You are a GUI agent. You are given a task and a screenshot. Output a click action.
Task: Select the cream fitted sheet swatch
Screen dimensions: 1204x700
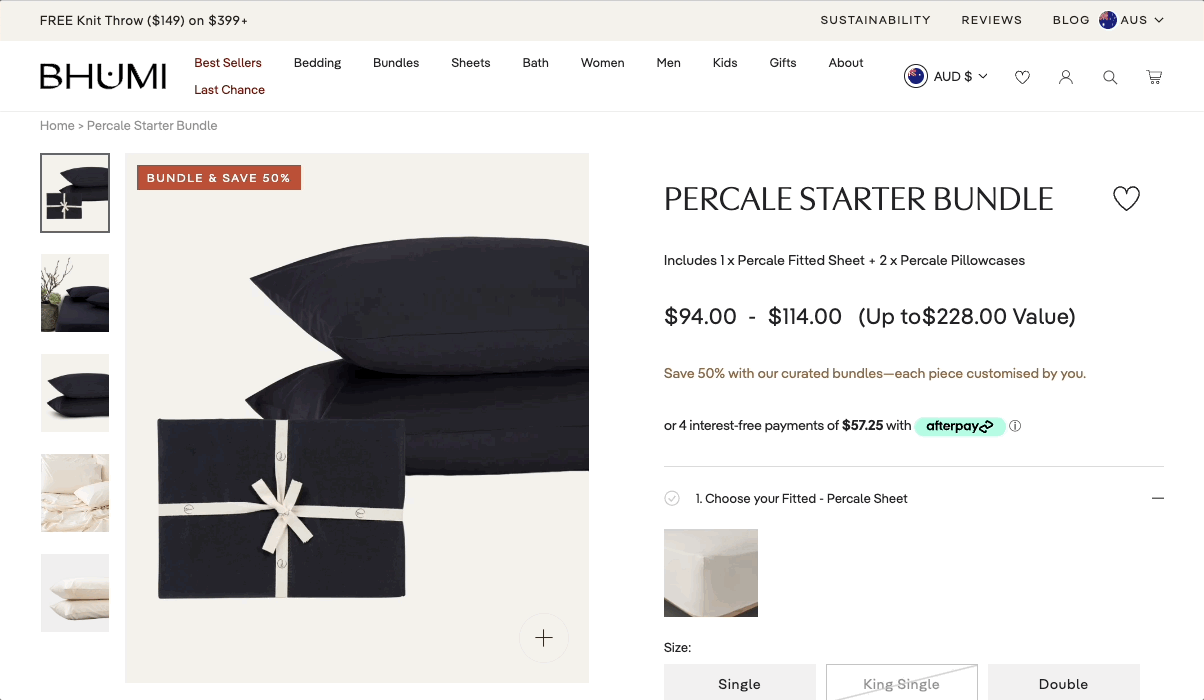711,573
